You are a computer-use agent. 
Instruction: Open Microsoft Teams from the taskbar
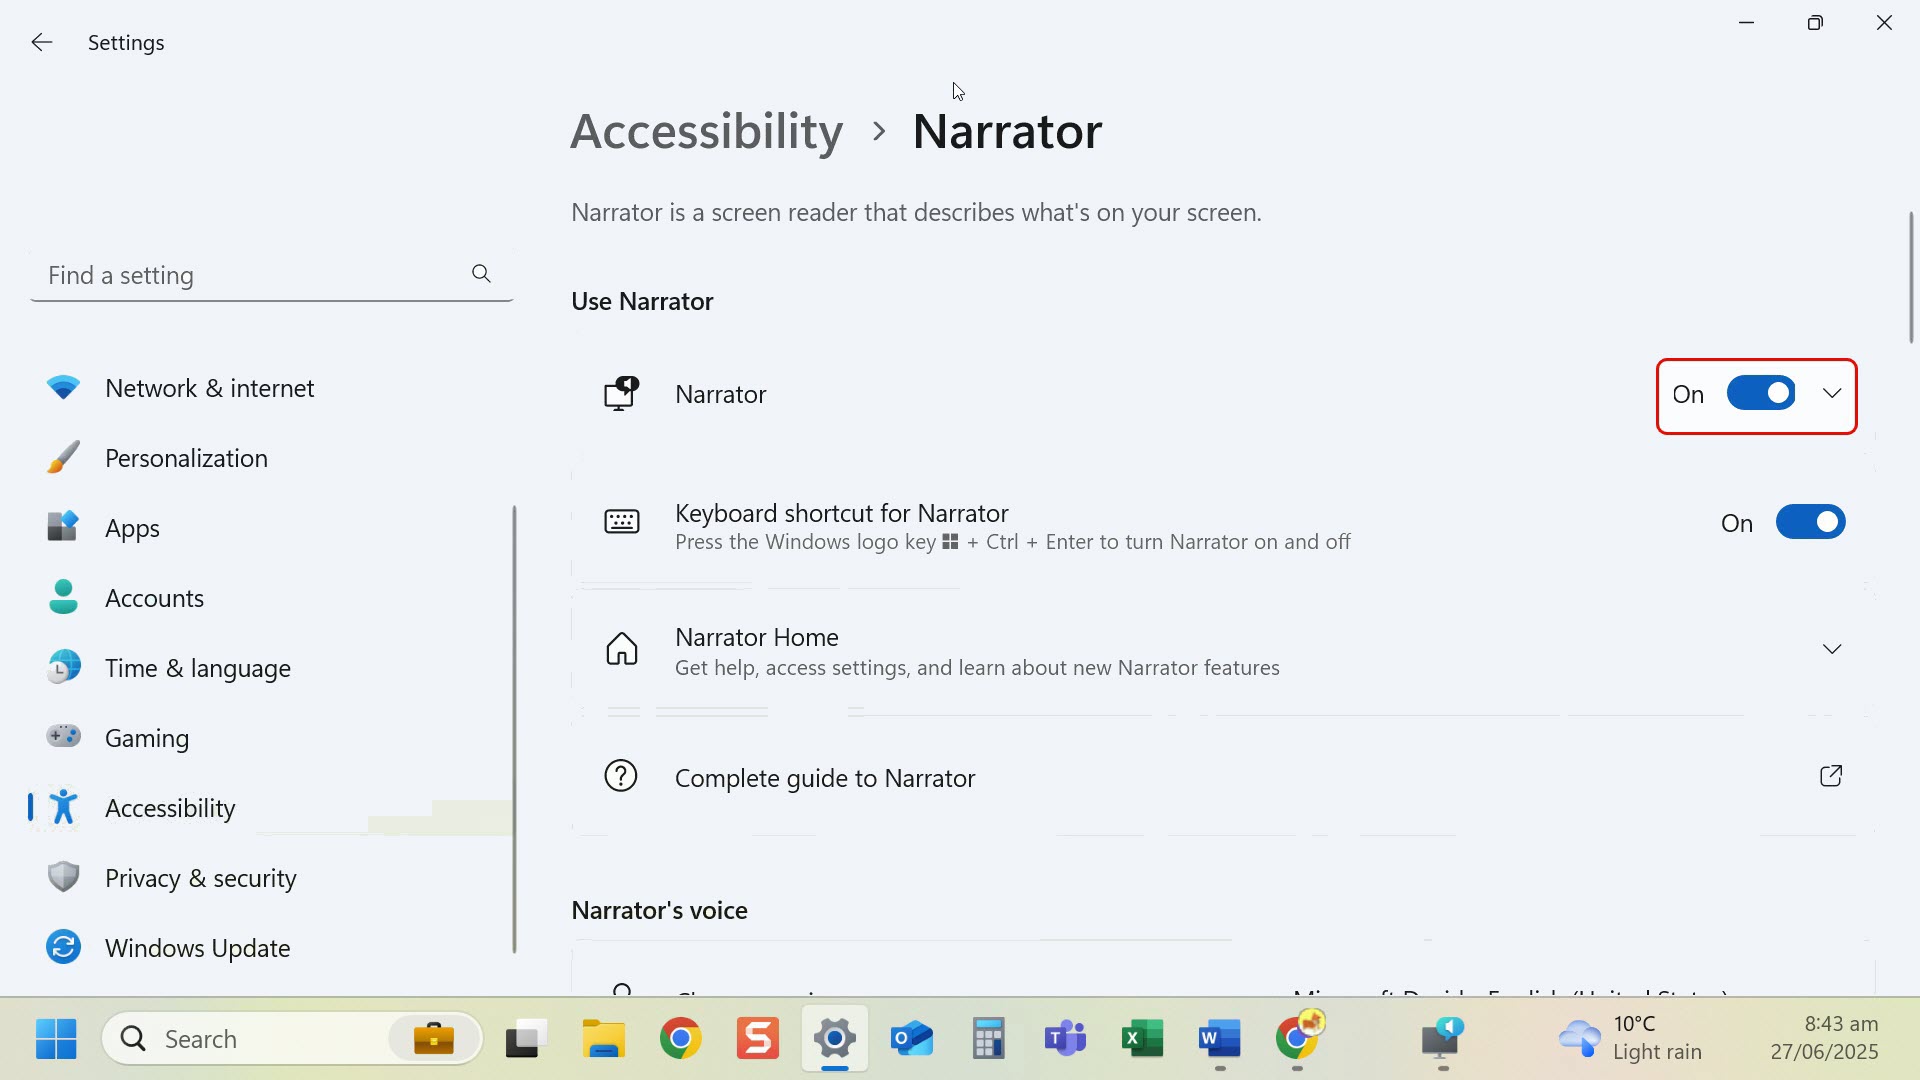point(1065,1039)
